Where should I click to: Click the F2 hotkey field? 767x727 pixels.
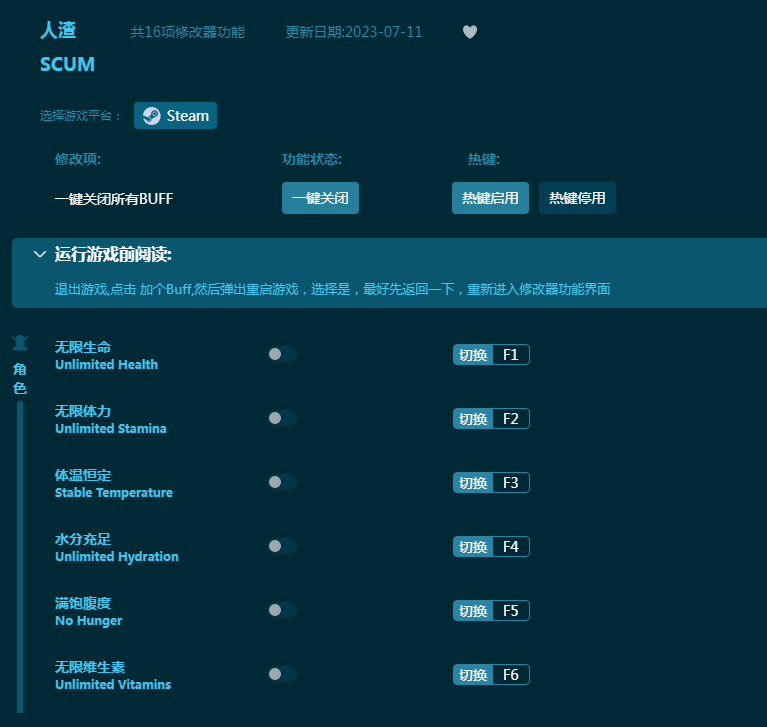pyautogui.click(x=511, y=419)
